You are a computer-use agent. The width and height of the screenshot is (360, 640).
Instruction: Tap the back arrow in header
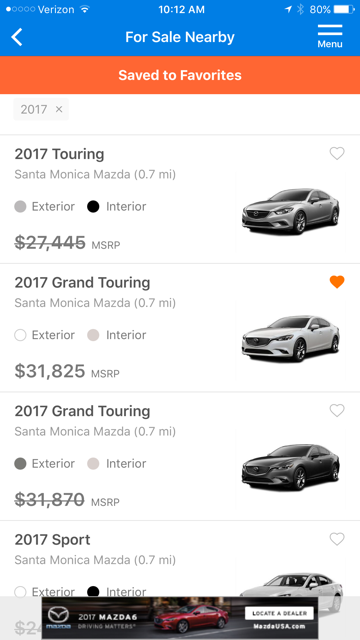17,37
